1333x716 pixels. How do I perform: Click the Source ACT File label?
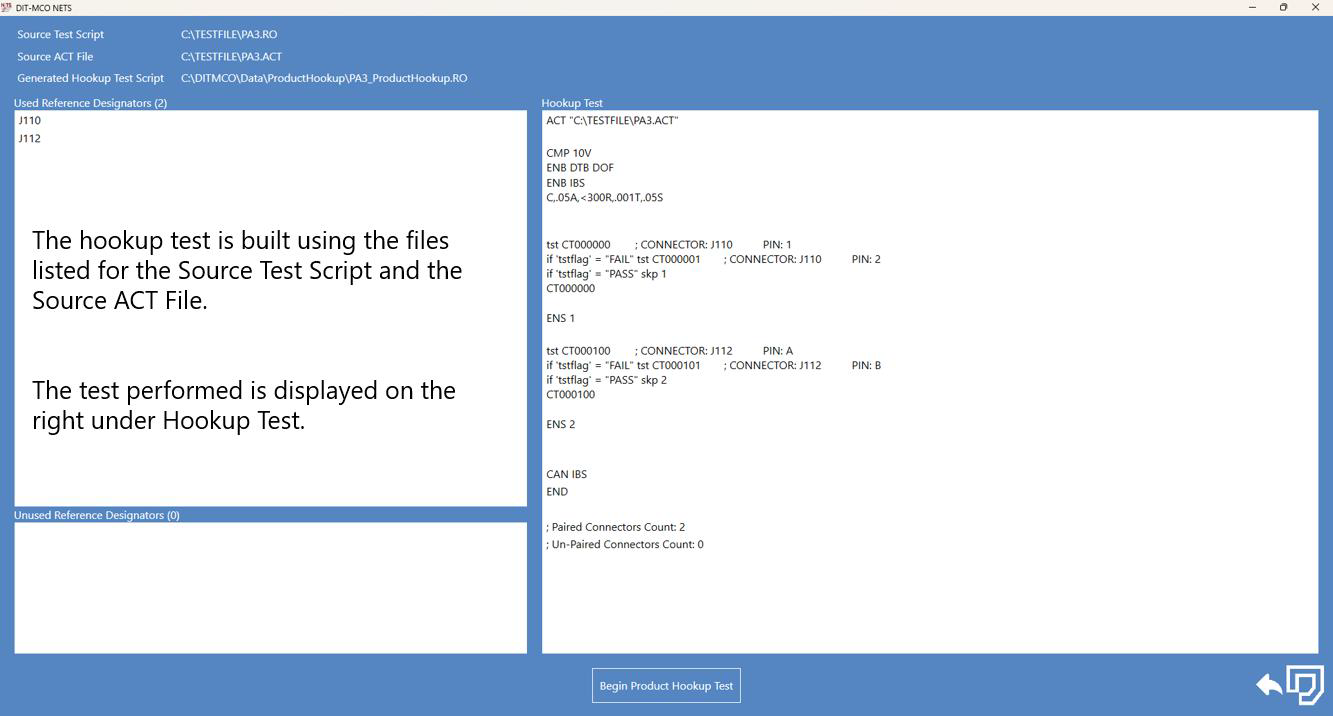[x=55, y=56]
